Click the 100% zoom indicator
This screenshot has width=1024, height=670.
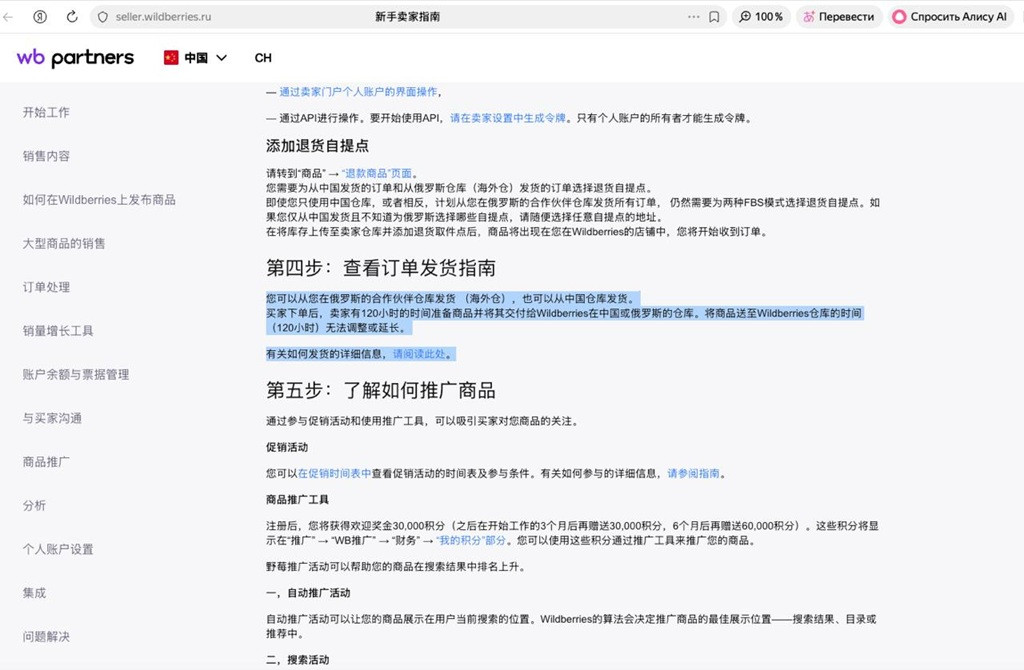pos(761,17)
